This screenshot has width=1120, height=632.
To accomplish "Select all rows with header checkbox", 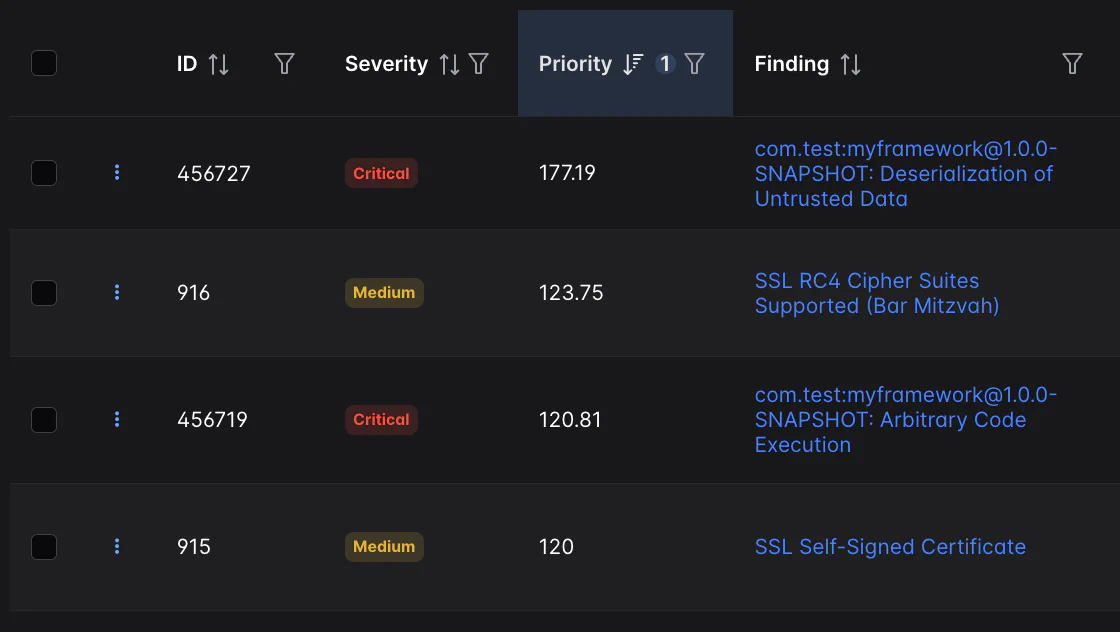I will 44,64.
